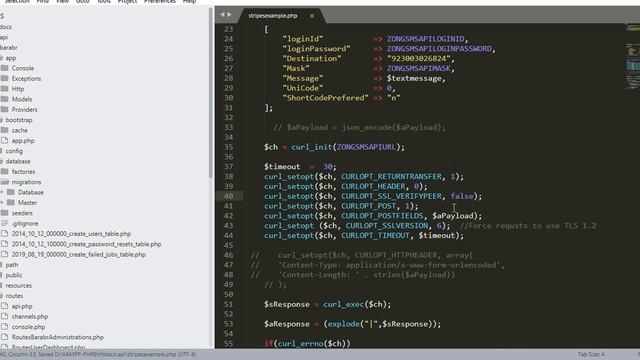Expand the Master subfolder under migrations
Viewport: 640px width, 360px height.
(2, 202)
